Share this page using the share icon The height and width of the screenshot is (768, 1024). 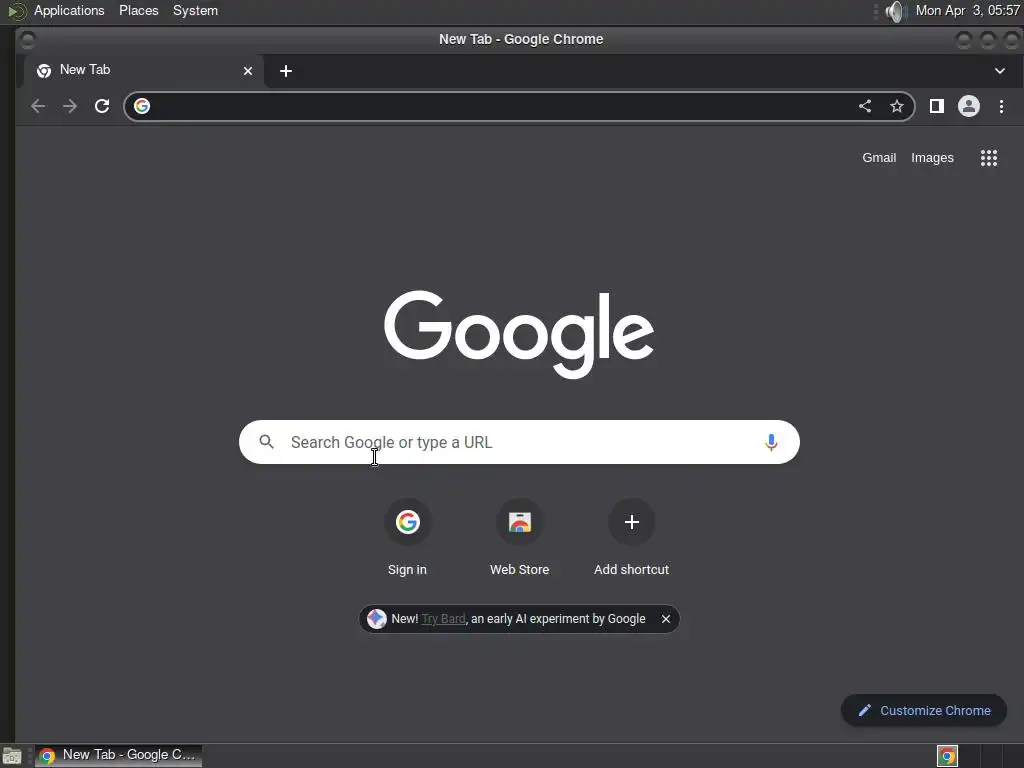[x=865, y=106]
